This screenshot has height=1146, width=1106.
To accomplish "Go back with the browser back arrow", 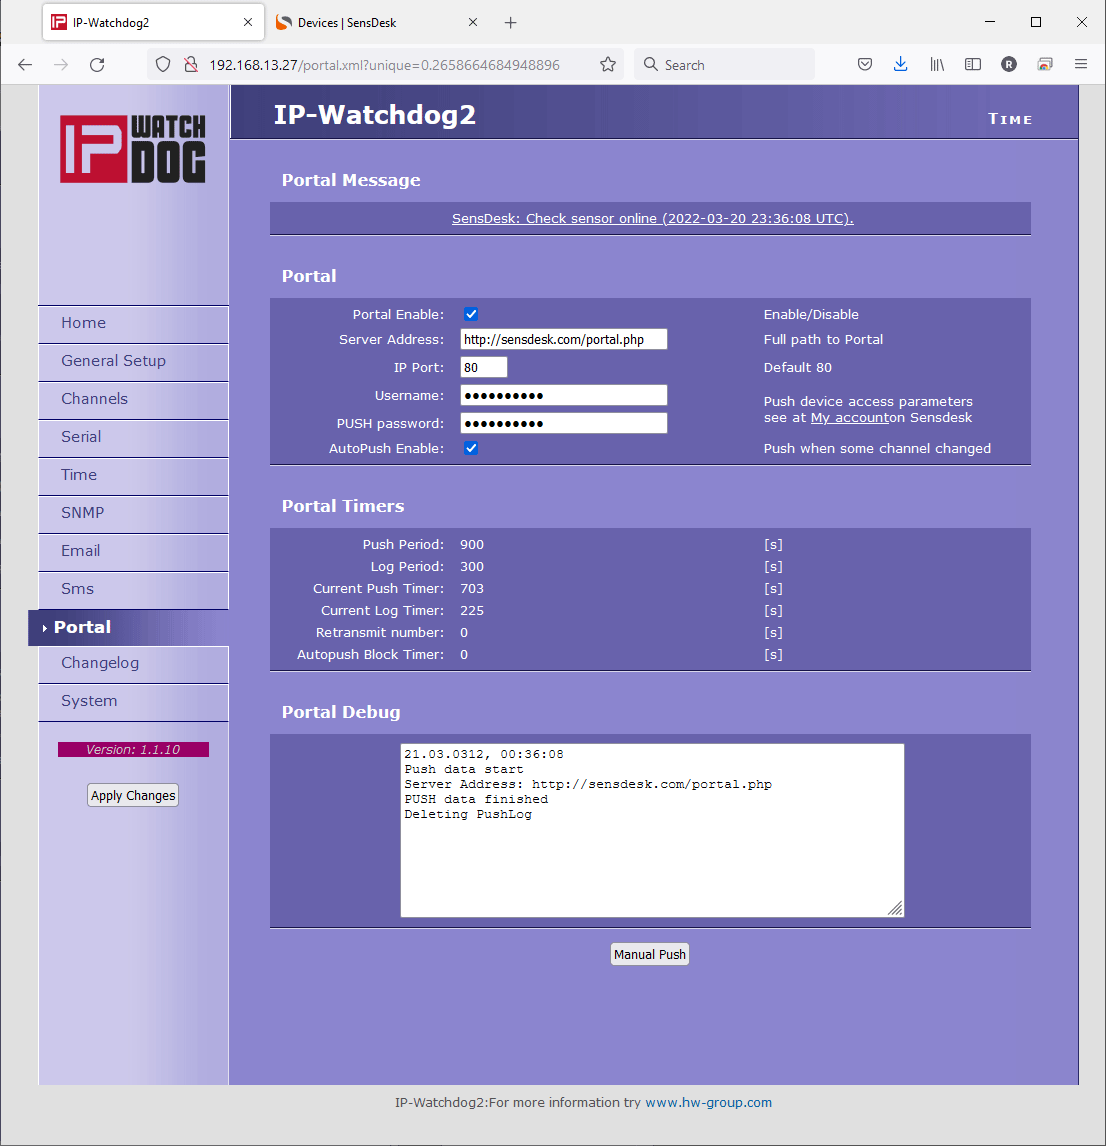I will tap(25, 65).
